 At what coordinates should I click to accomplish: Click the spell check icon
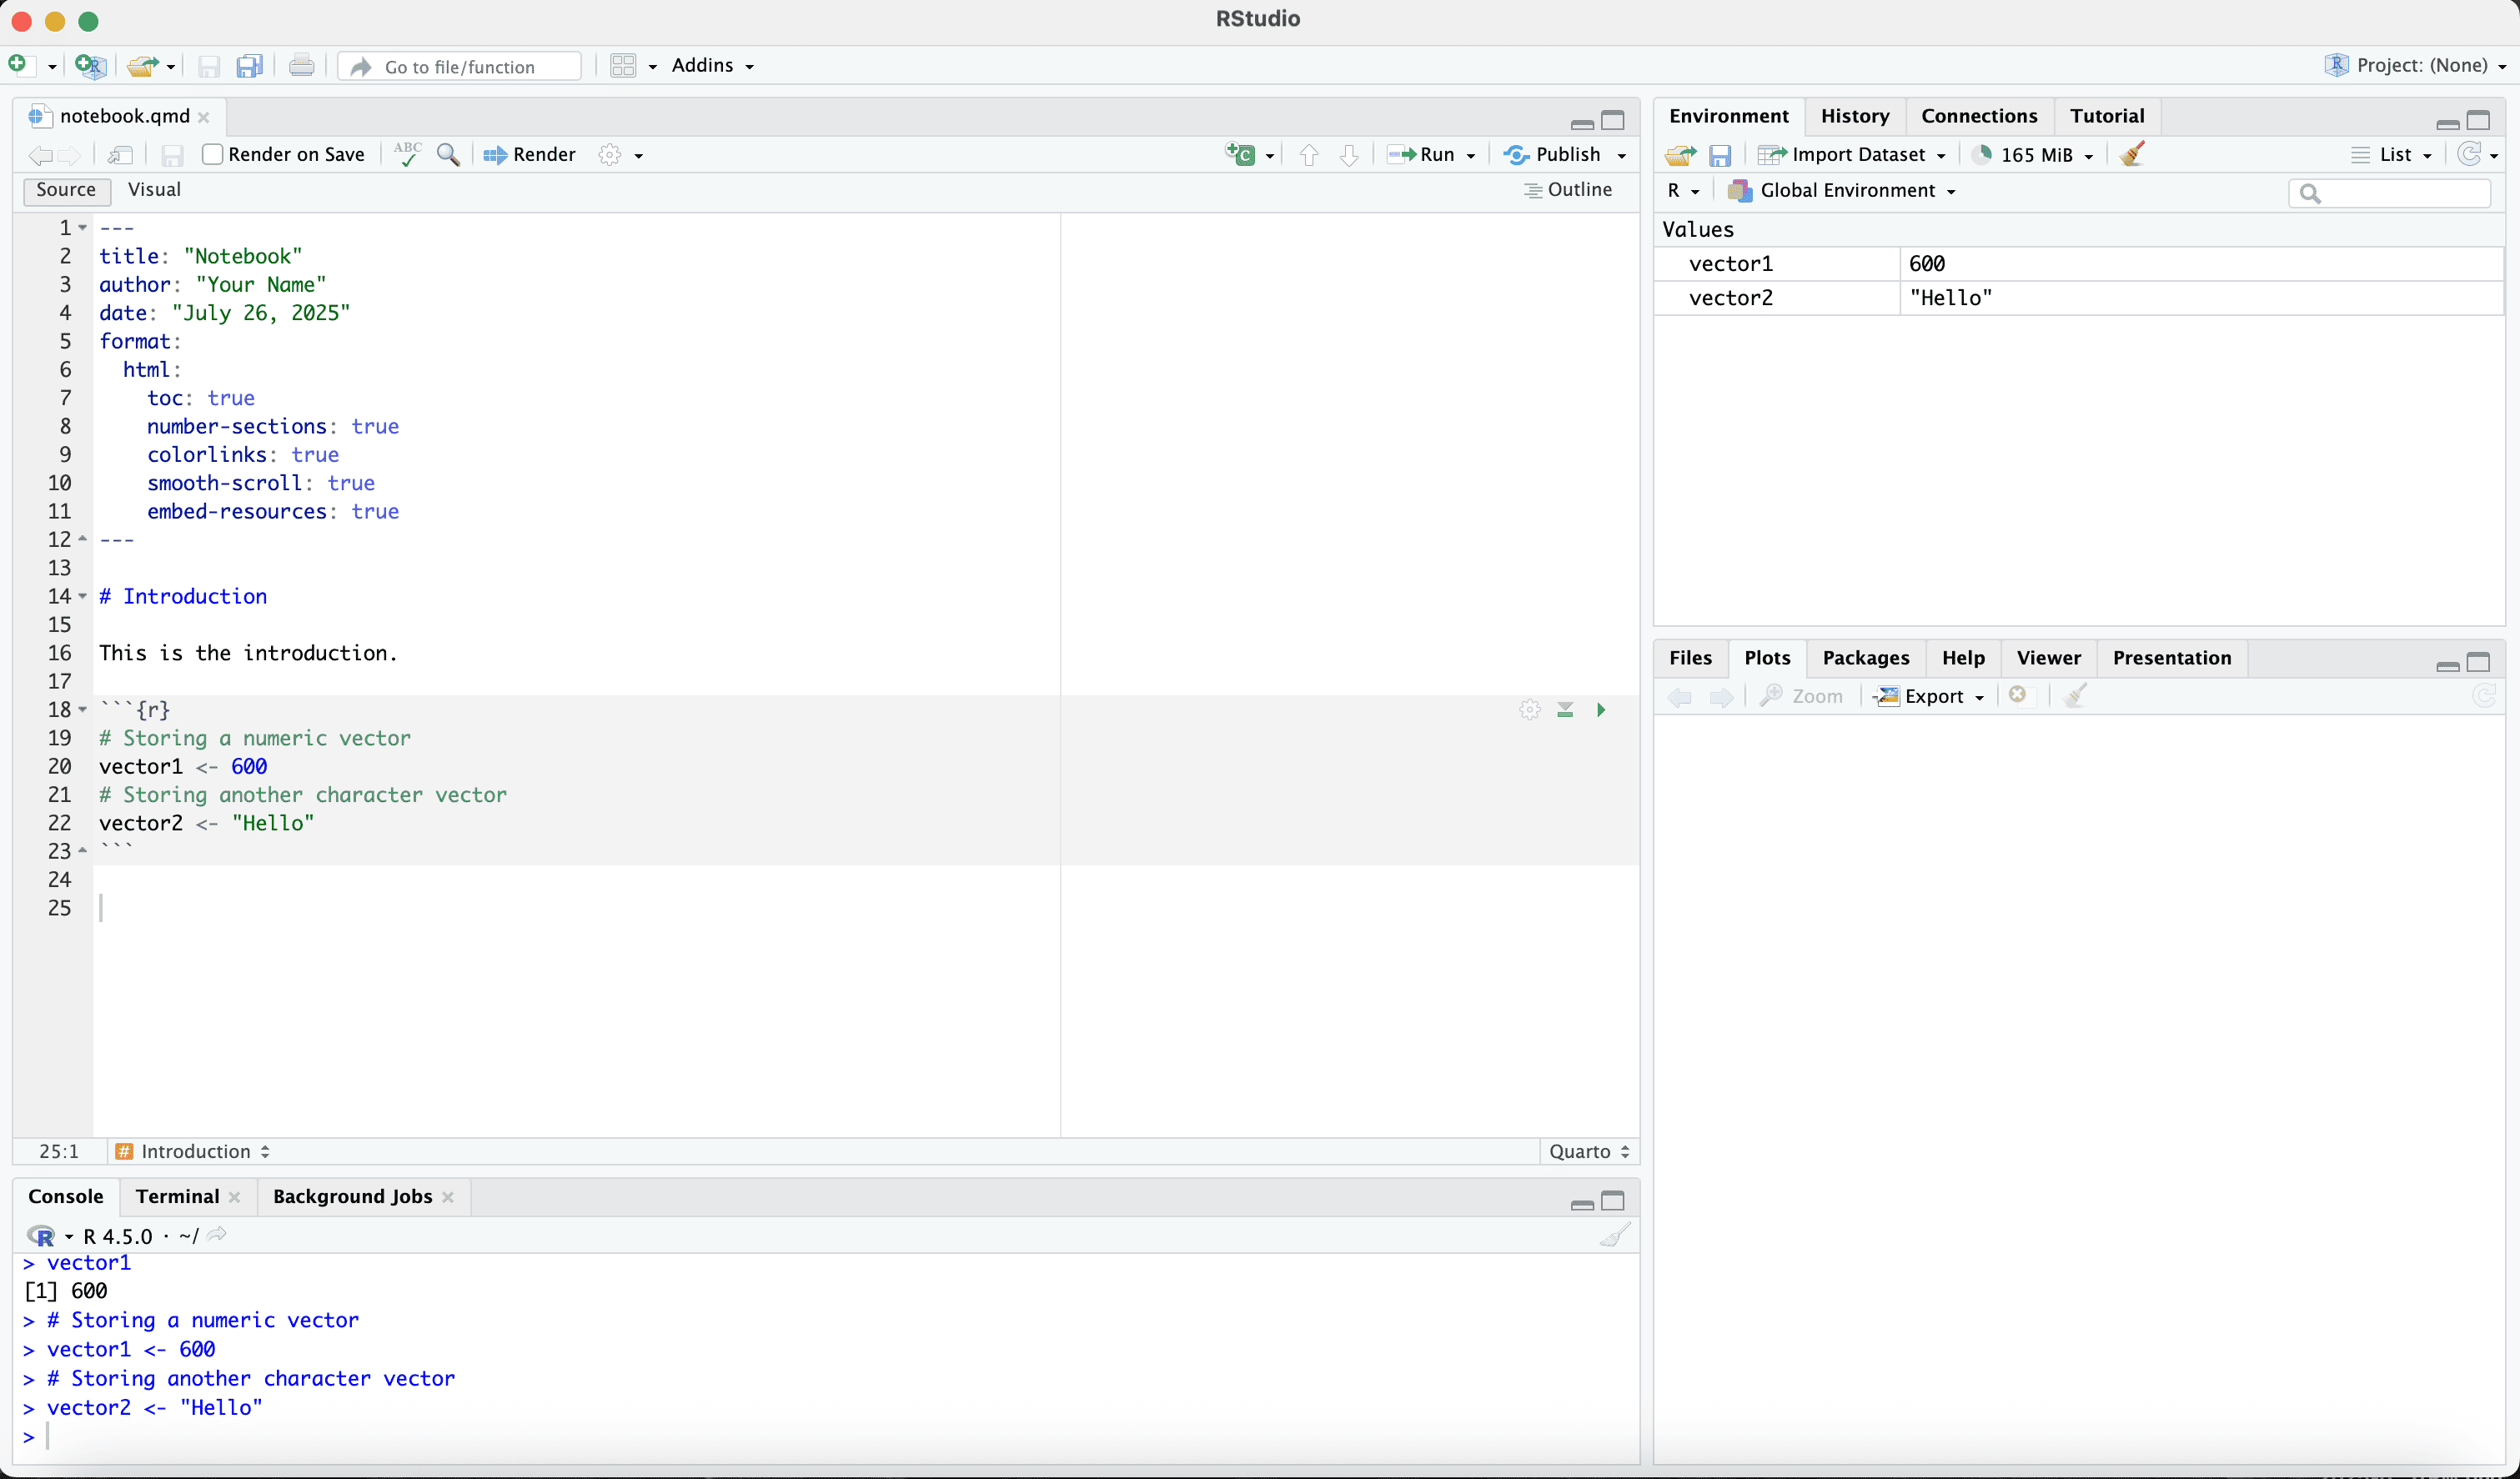click(x=407, y=154)
